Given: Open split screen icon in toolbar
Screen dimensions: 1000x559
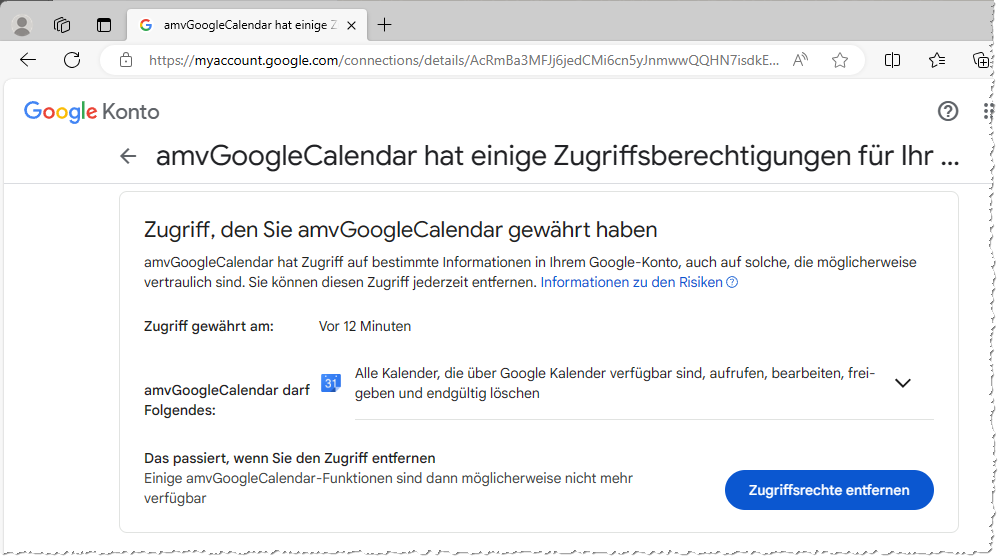Looking at the screenshot, I should [x=892, y=60].
